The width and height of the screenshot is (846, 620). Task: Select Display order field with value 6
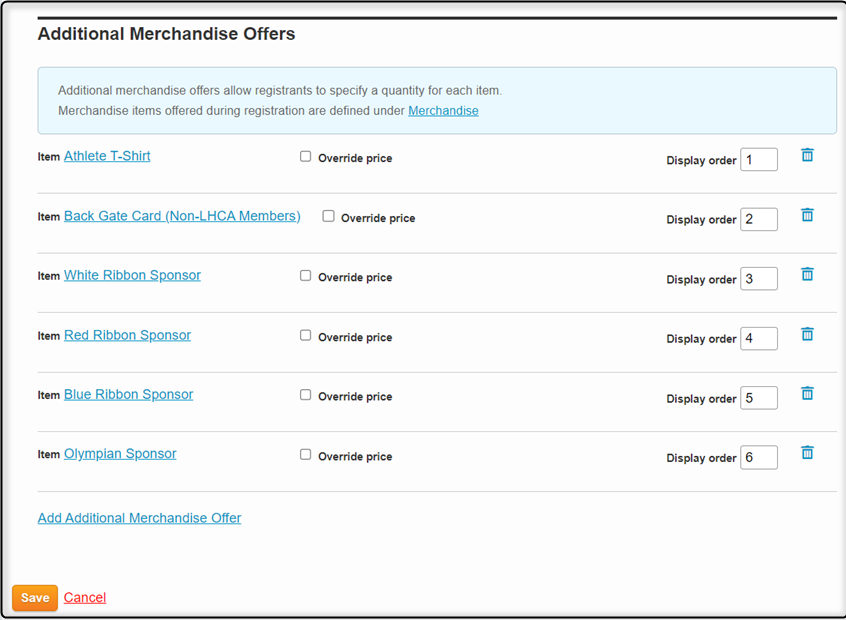tap(759, 458)
